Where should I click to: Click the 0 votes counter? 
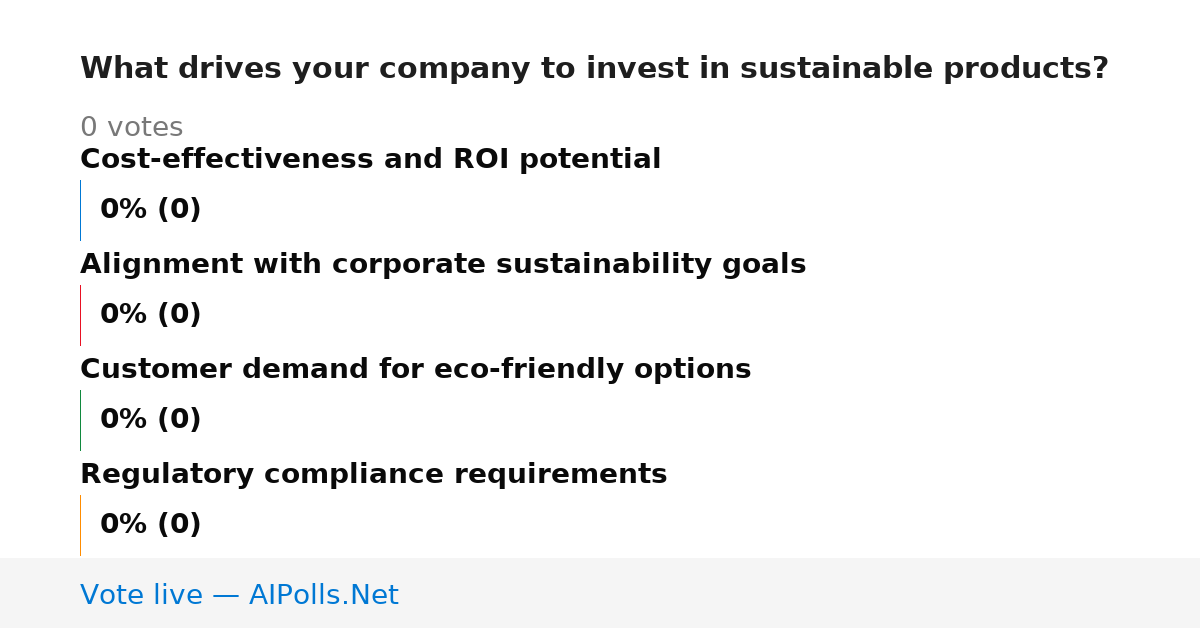coord(131,128)
